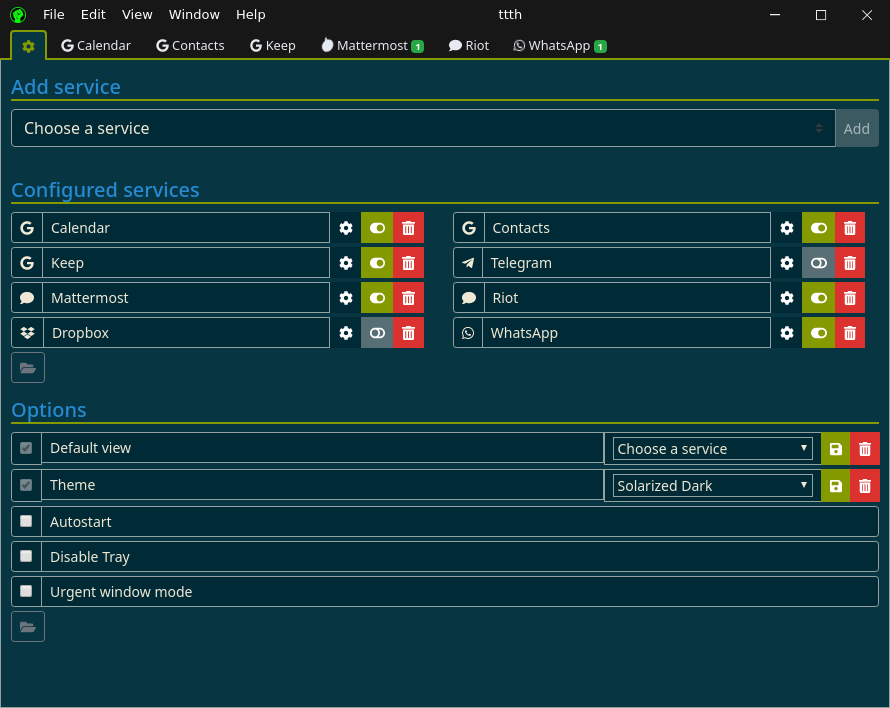Image resolution: width=890 pixels, height=708 pixels.
Task: Open folder icon below Options list
Action: click(x=28, y=627)
